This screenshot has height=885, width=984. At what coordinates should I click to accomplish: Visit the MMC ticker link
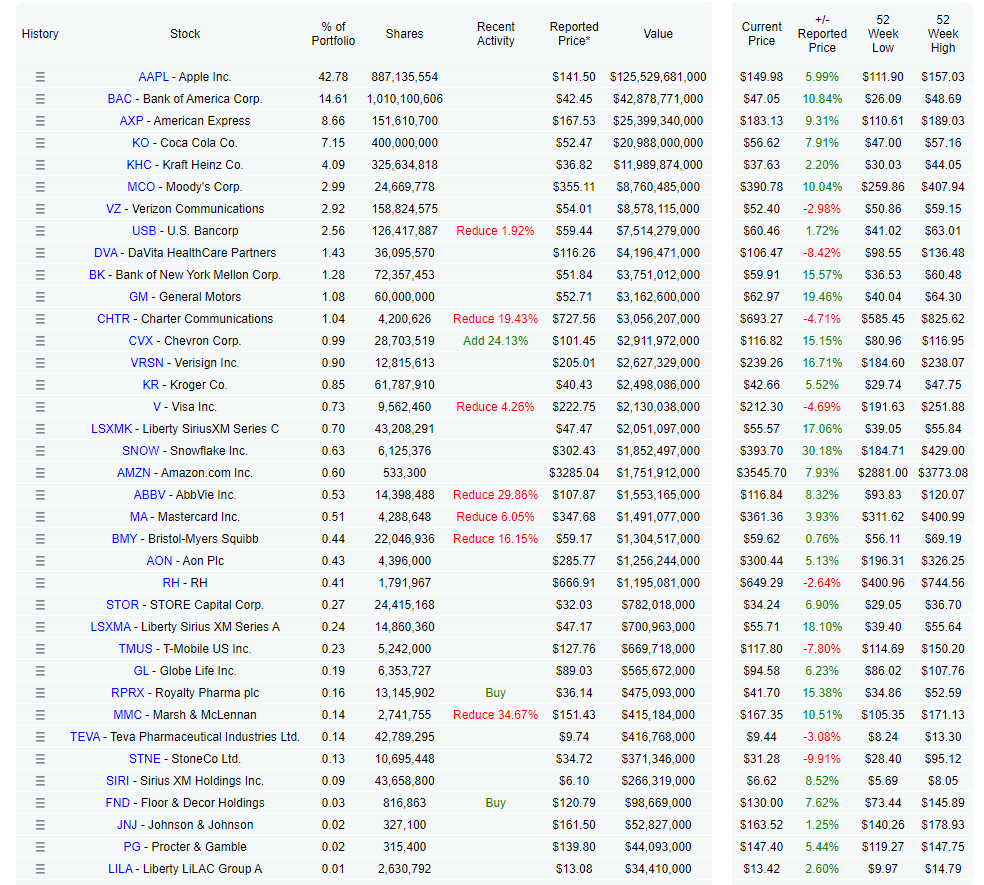tap(127, 715)
